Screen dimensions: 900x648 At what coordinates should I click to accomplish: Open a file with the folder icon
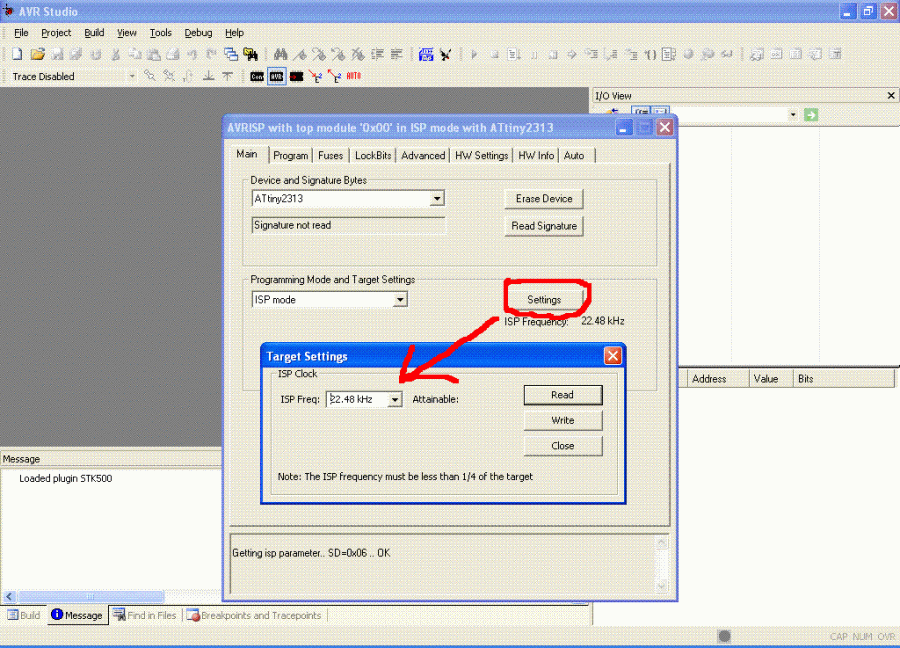tap(37, 54)
